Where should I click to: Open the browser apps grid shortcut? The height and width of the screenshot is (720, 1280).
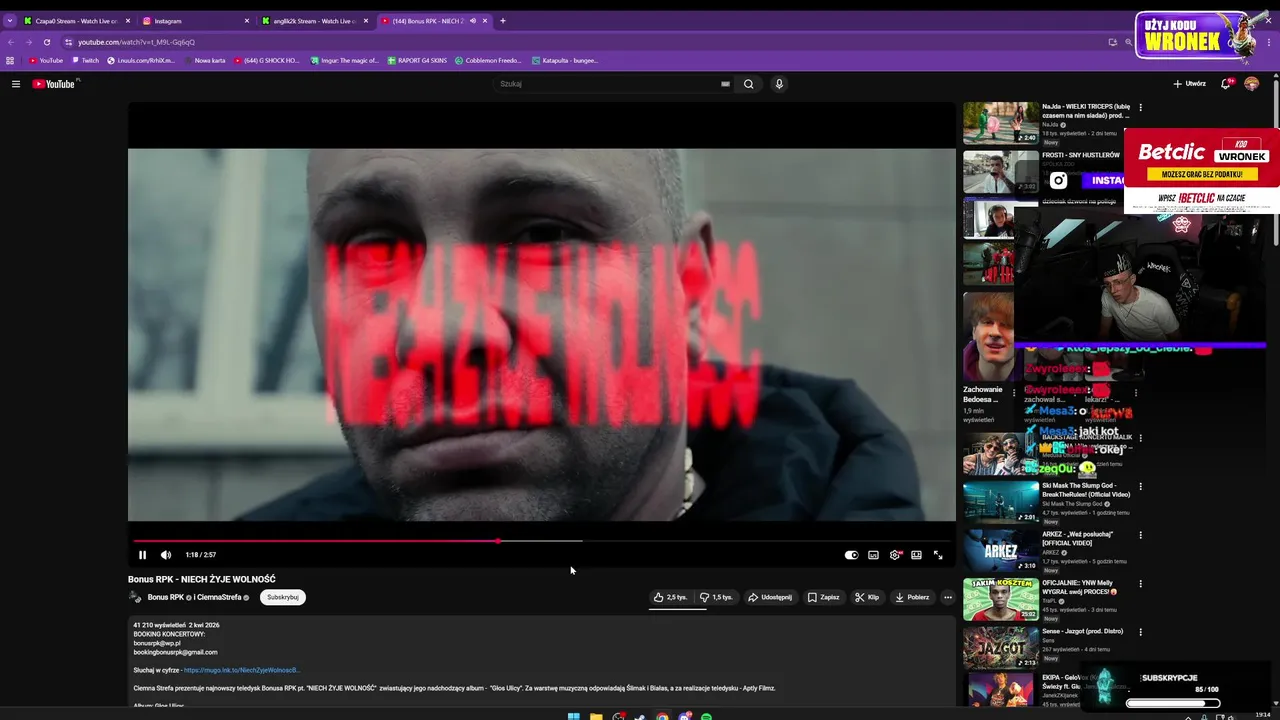coord(10,61)
